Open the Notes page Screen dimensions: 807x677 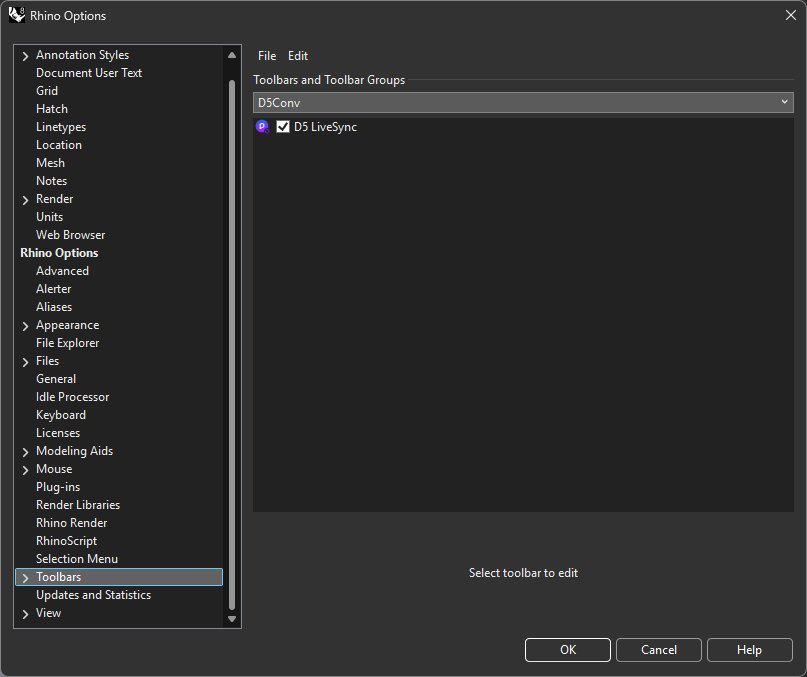[x=51, y=181]
